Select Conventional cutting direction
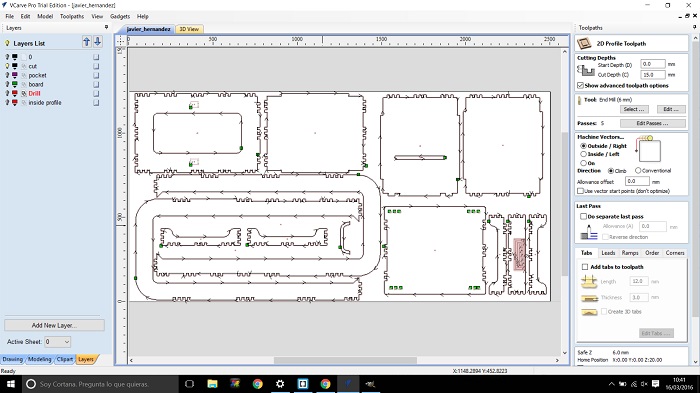700x393 pixels. tap(638, 171)
